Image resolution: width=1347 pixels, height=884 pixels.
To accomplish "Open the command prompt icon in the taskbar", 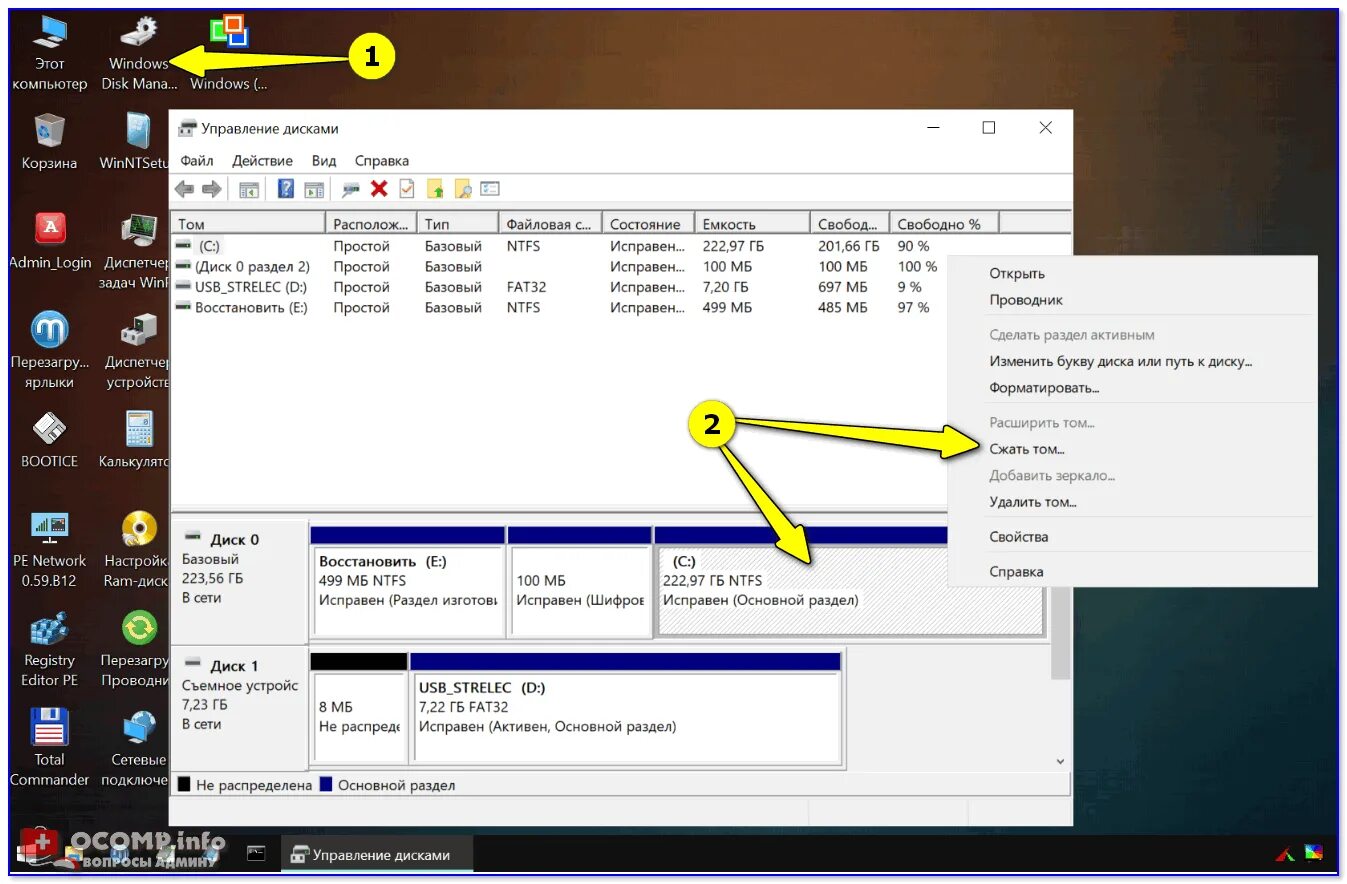I will 257,854.
